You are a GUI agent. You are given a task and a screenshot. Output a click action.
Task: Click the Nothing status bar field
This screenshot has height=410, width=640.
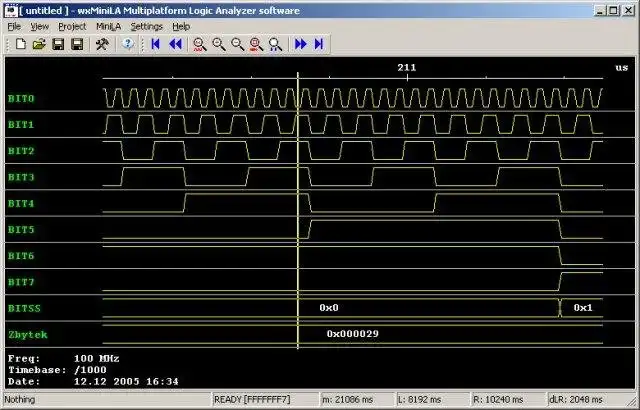tap(108, 399)
